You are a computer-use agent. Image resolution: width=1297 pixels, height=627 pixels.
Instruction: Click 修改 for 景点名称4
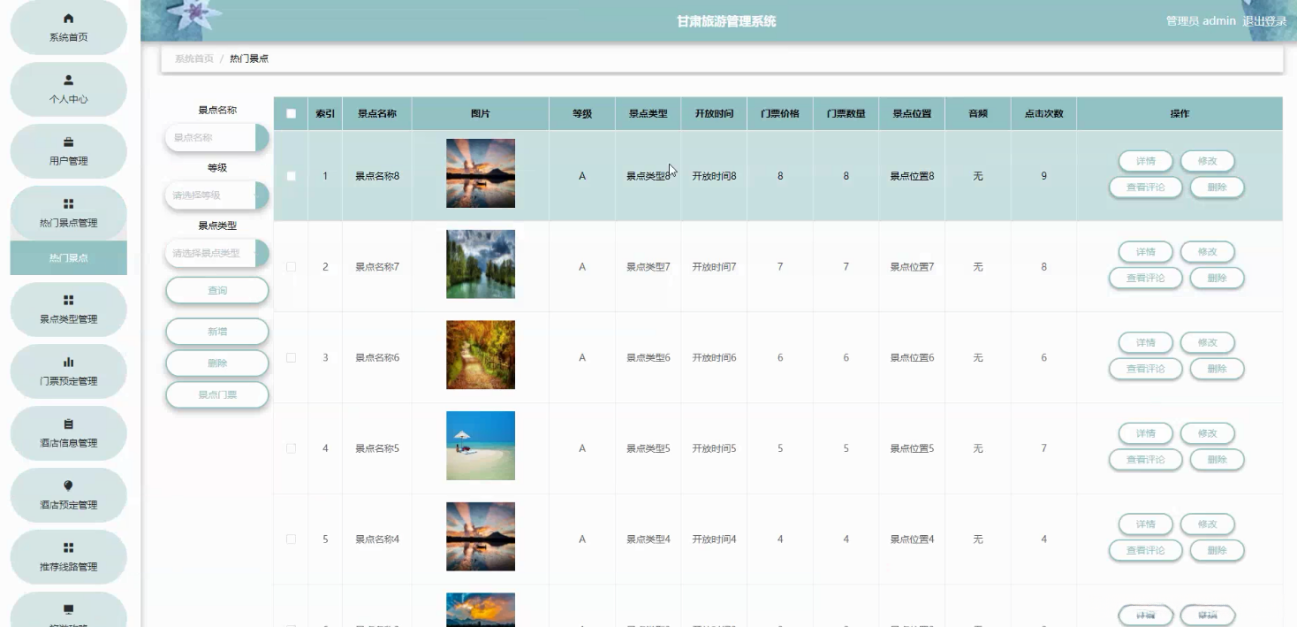[x=1207, y=524]
